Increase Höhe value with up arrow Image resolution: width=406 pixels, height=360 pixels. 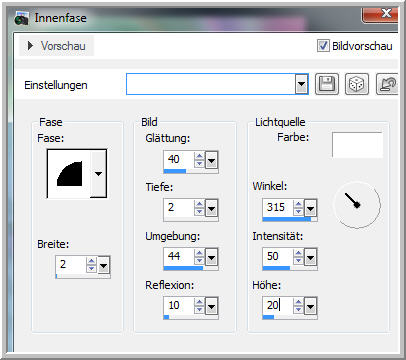[x=298, y=302]
